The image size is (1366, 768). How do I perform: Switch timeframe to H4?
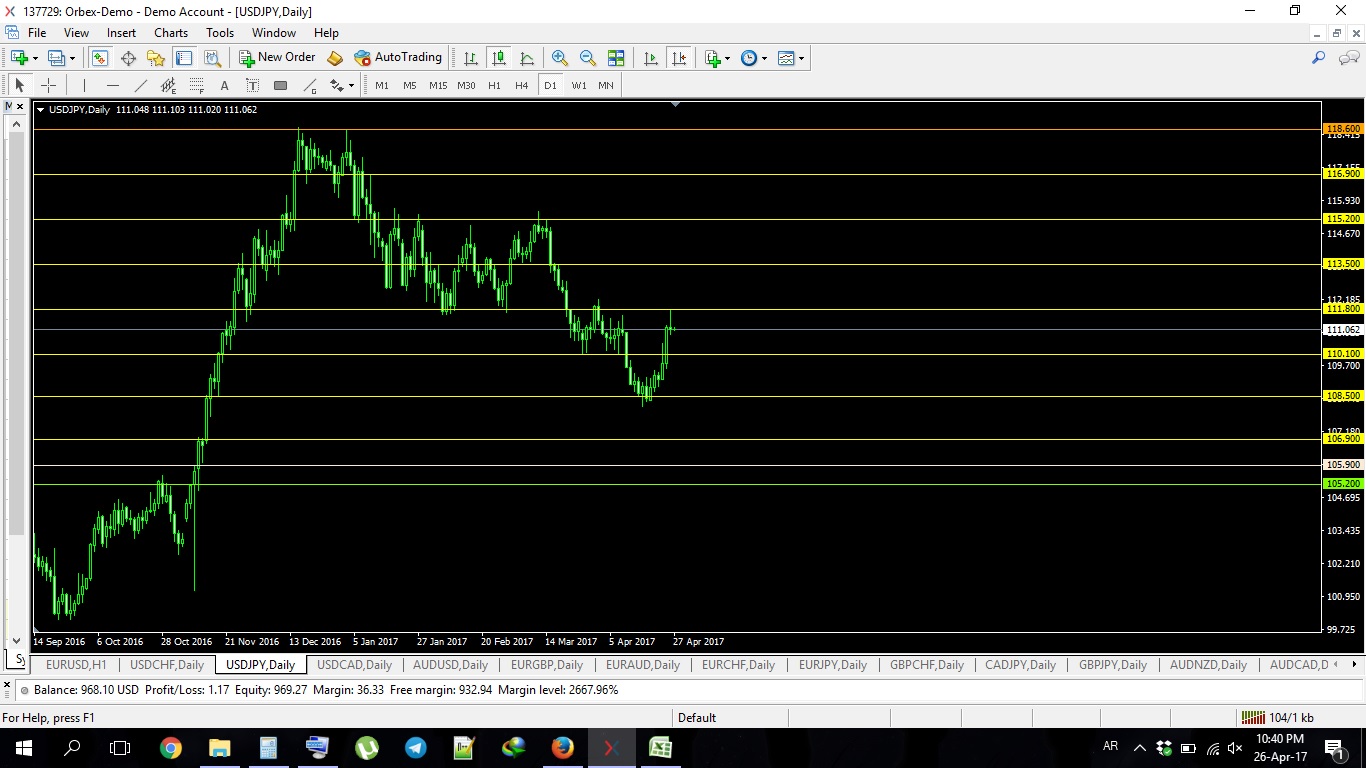(x=521, y=86)
